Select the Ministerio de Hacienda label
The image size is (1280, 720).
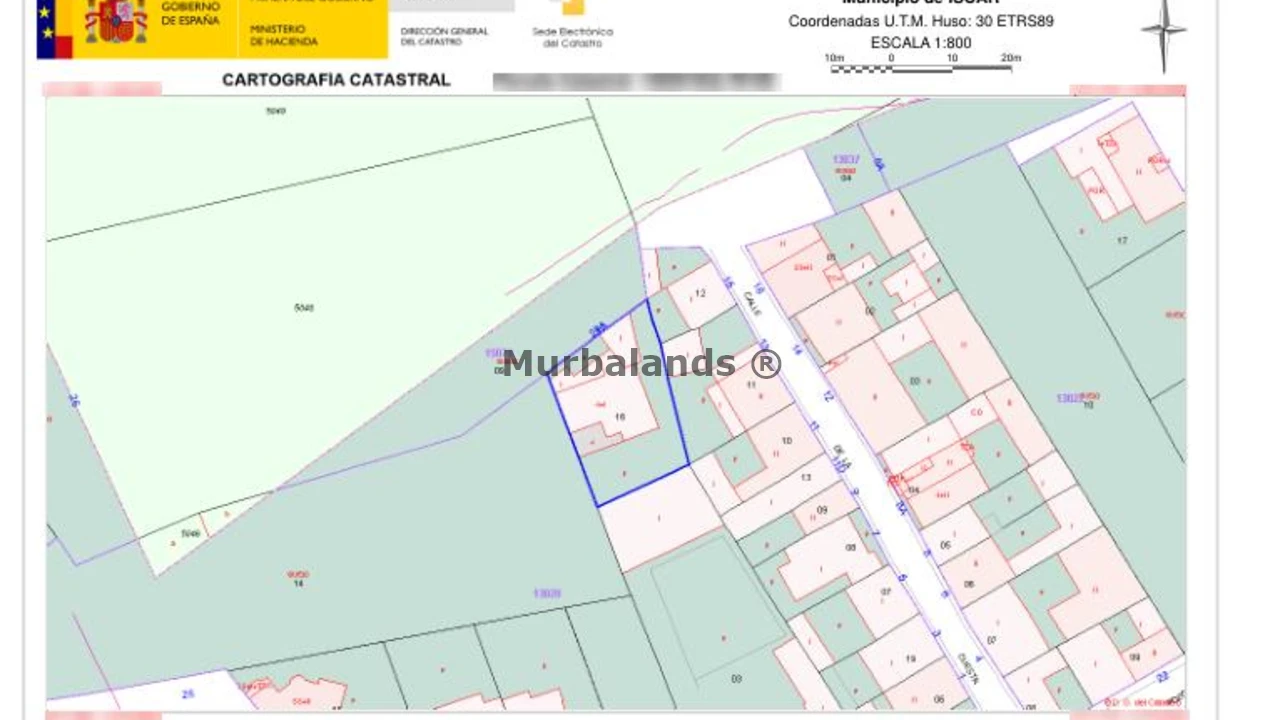tap(284, 36)
